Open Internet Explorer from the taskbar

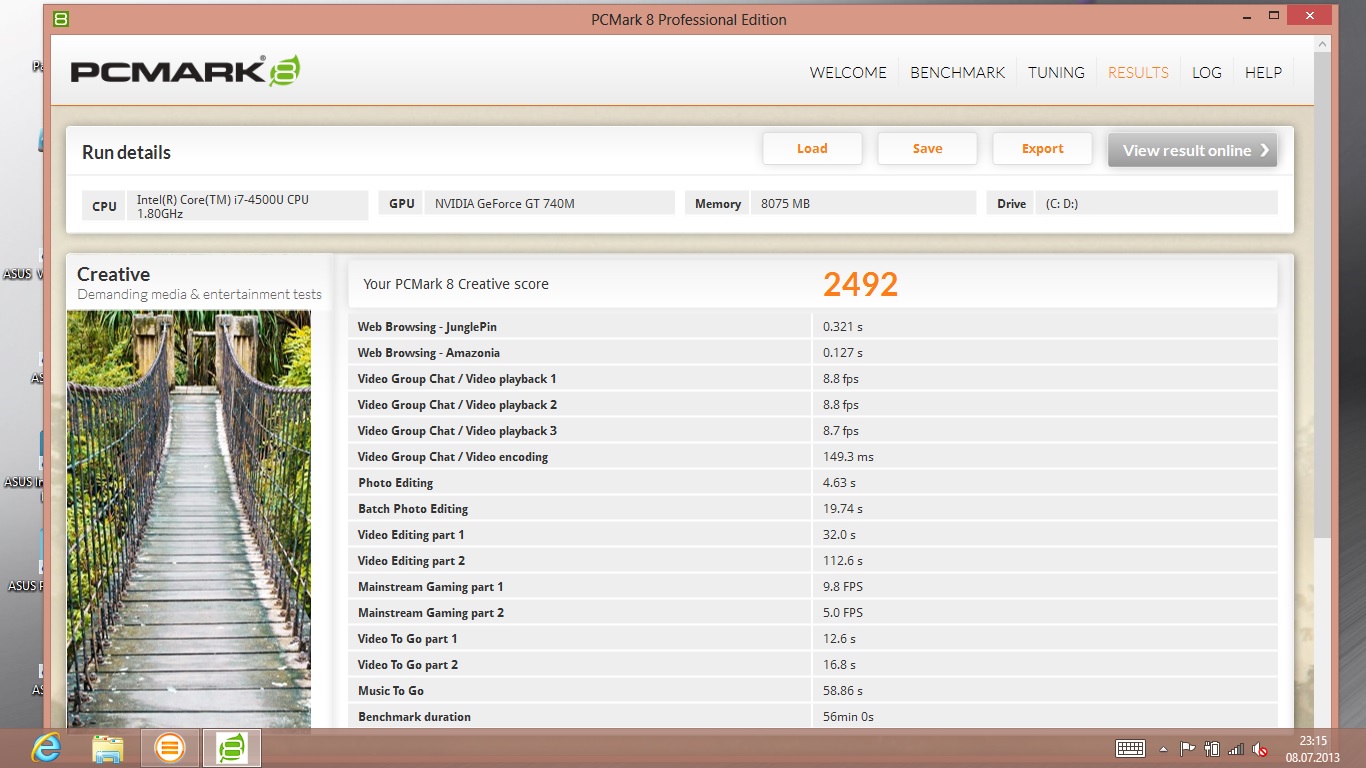[x=45, y=747]
